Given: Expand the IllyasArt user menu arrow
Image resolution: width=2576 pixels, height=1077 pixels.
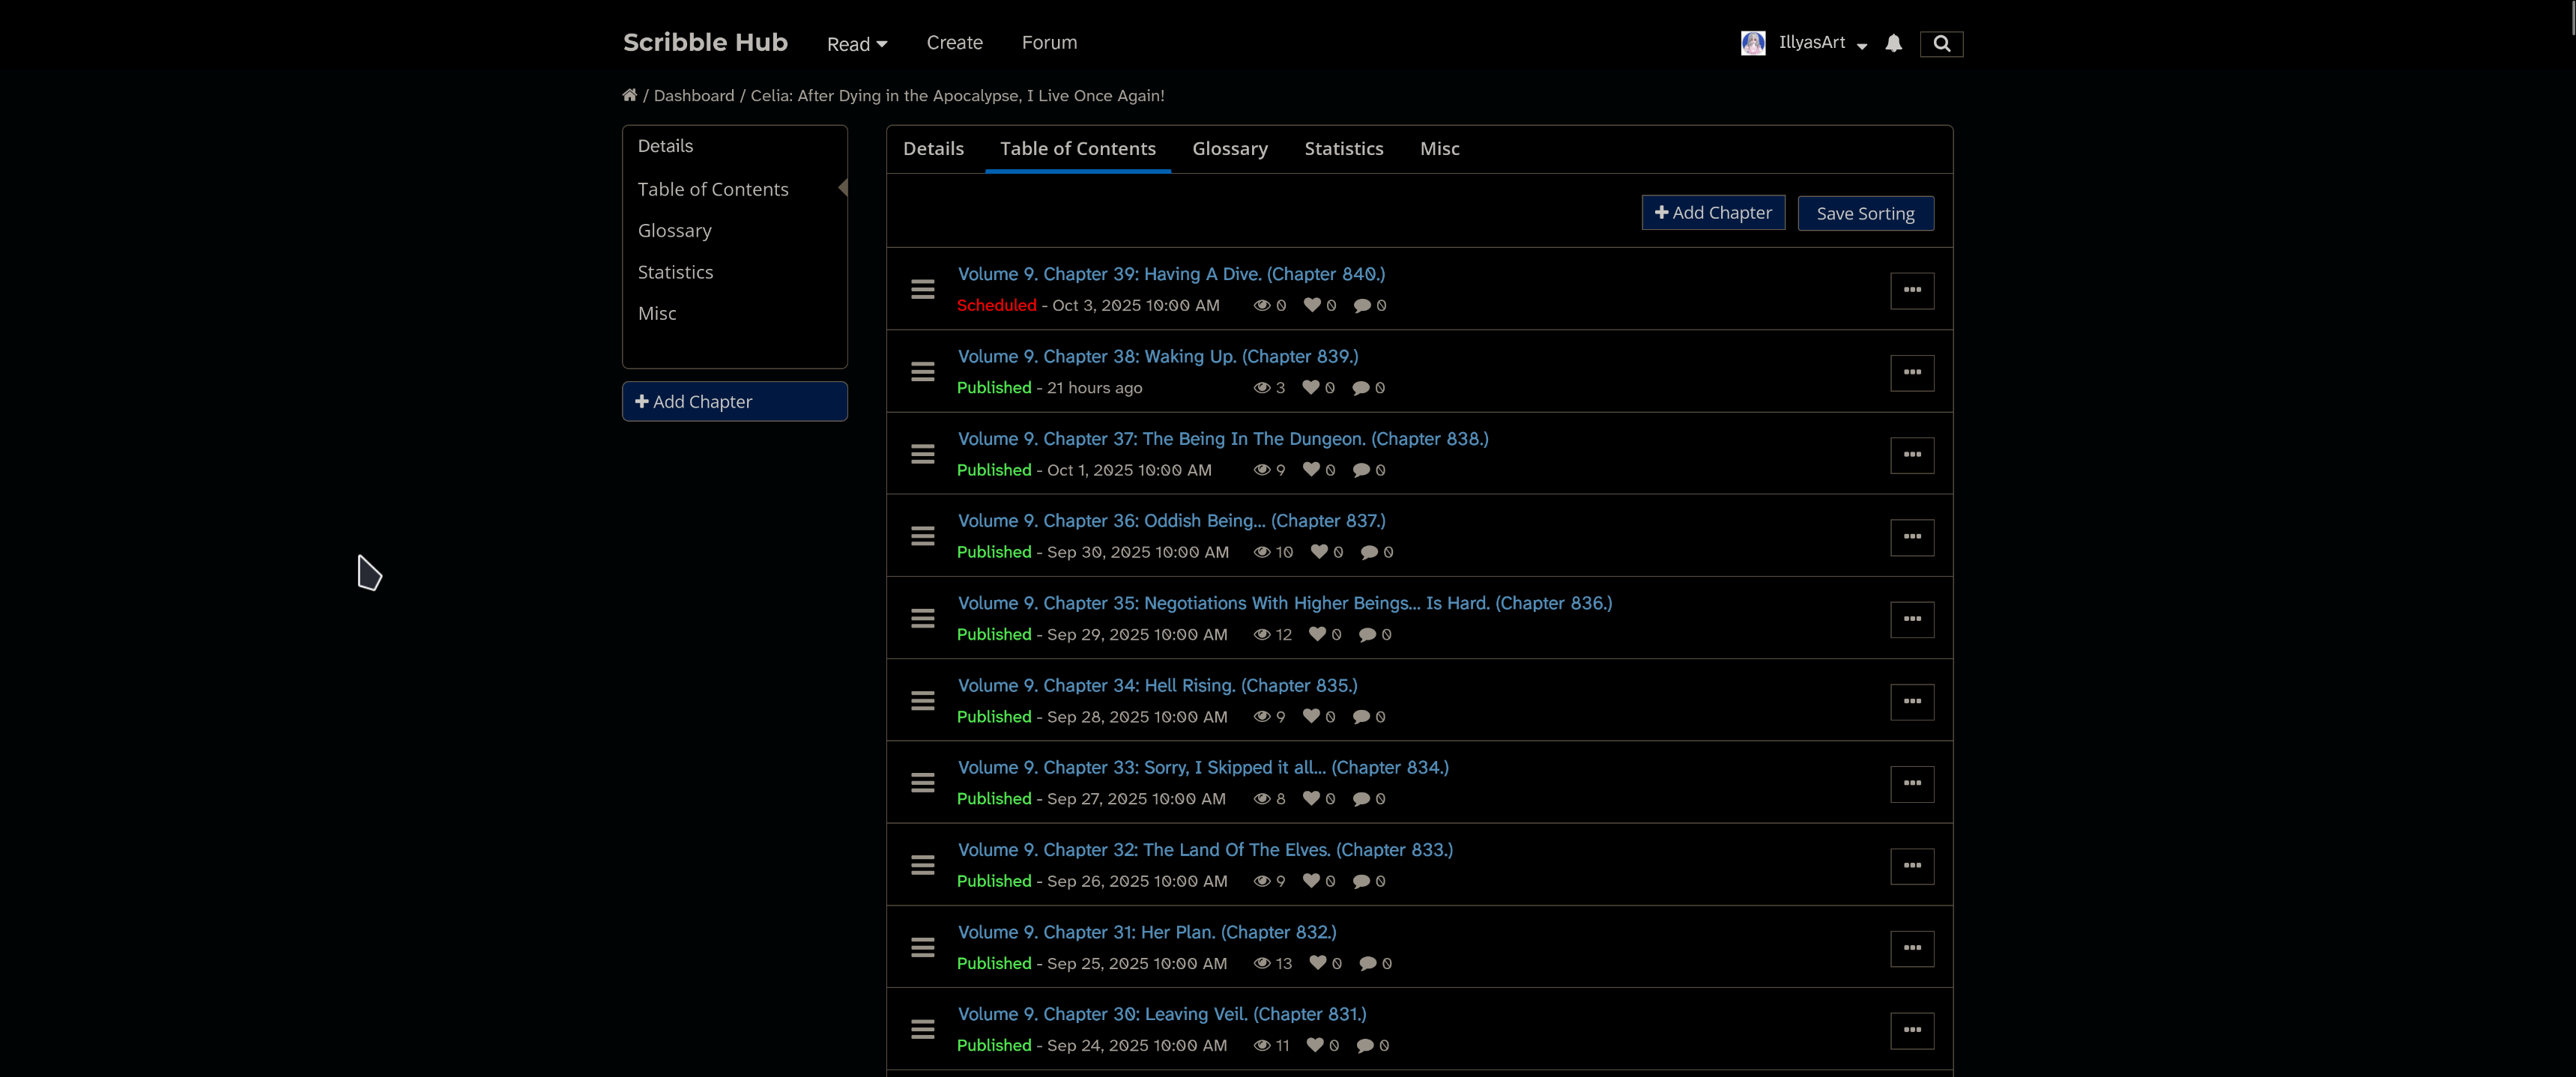Looking at the screenshot, I should [x=1861, y=46].
